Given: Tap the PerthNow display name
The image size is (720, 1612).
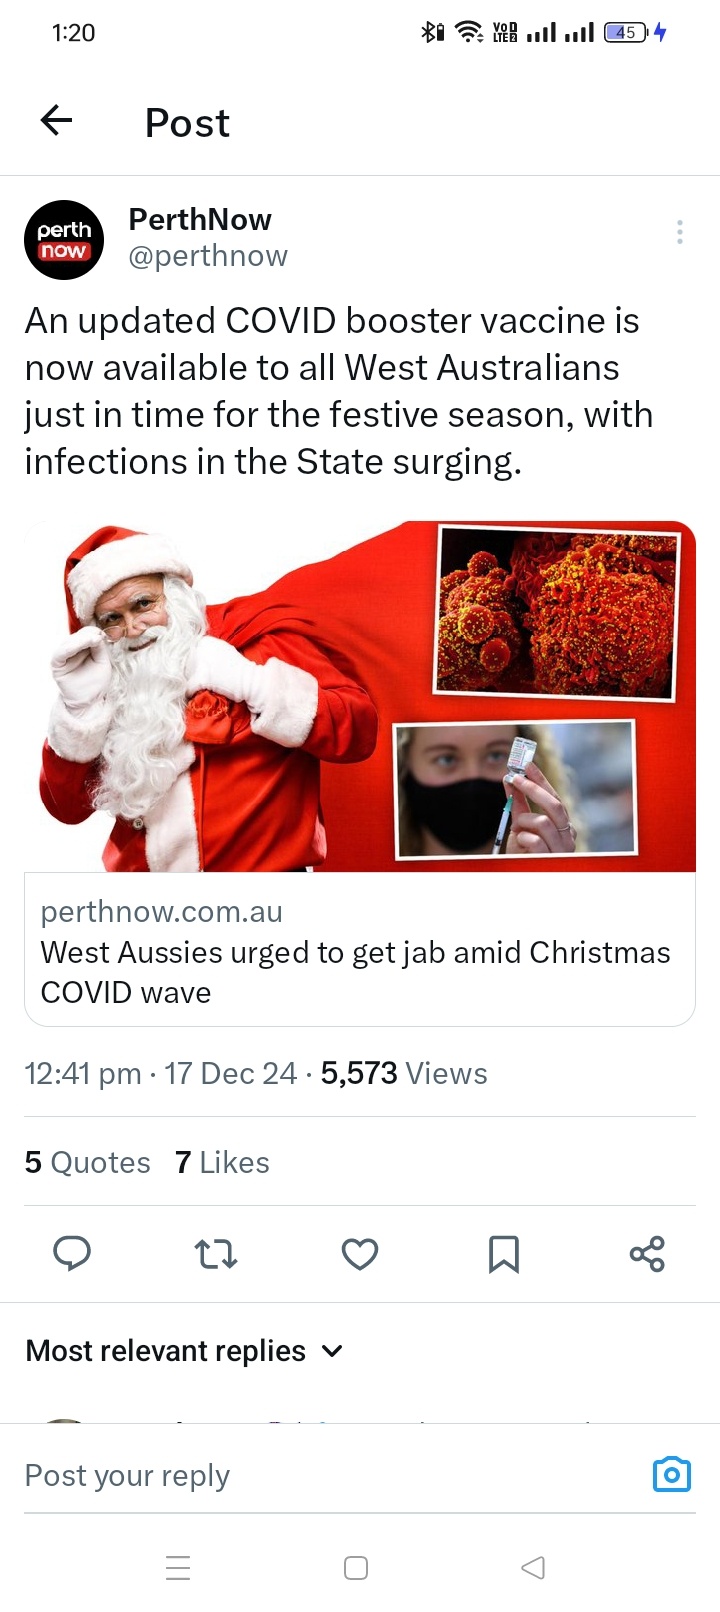Looking at the screenshot, I should [200, 219].
